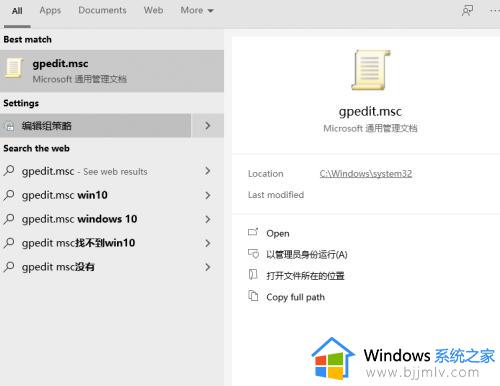Select gpedit.msc best match result

[112, 71]
